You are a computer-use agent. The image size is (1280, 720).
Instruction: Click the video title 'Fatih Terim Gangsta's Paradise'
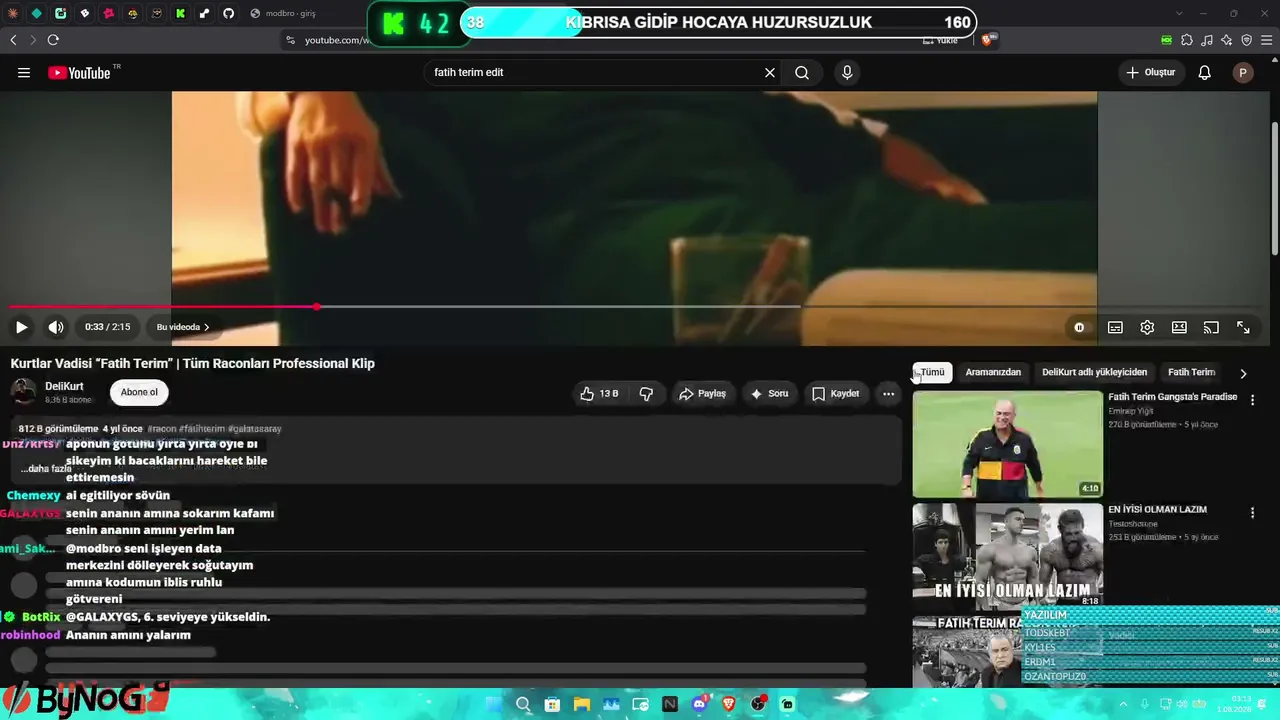click(x=1173, y=397)
